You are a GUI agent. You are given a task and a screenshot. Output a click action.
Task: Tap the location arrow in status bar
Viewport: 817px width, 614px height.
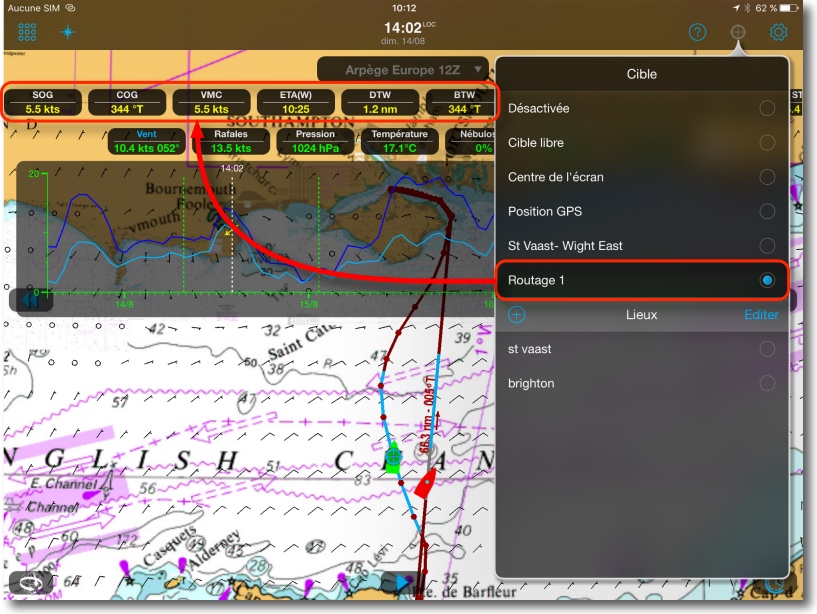[x=736, y=8]
